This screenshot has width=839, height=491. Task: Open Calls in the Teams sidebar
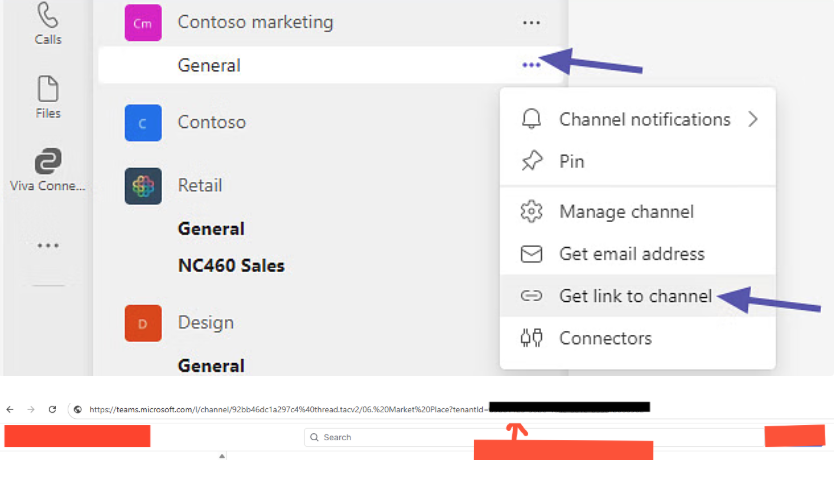[x=48, y=24]
